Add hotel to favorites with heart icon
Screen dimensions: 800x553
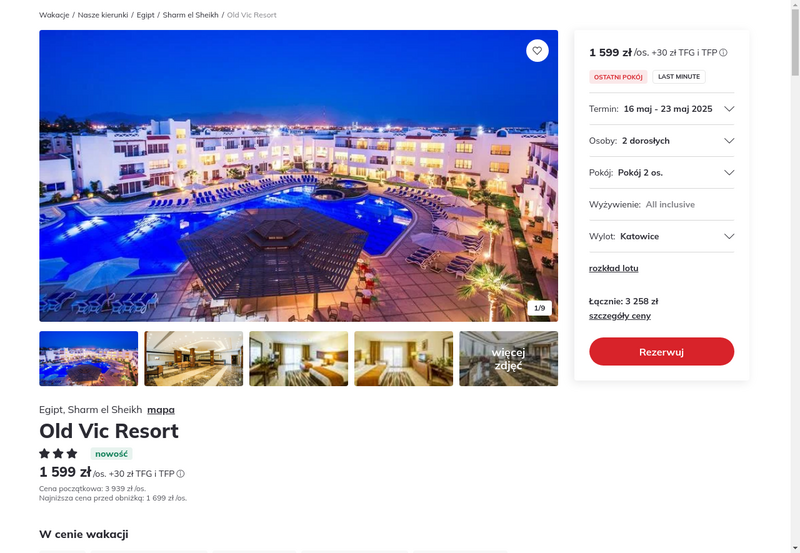(x=537, y=51)
